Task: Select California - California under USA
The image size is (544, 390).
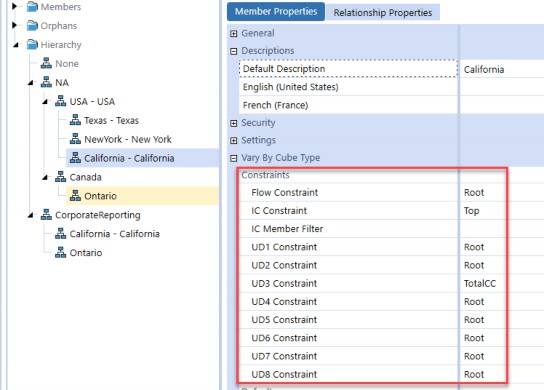Action: [x=129, y=158]
